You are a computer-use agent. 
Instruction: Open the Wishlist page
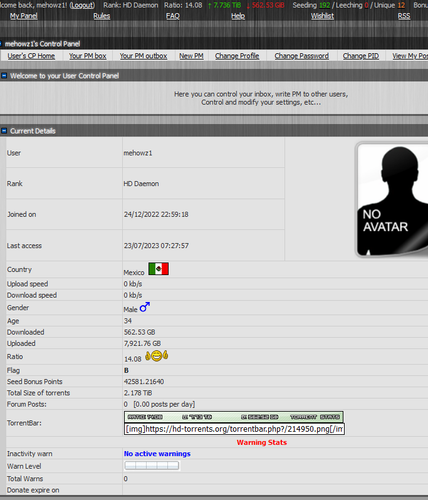coord(322,16)
